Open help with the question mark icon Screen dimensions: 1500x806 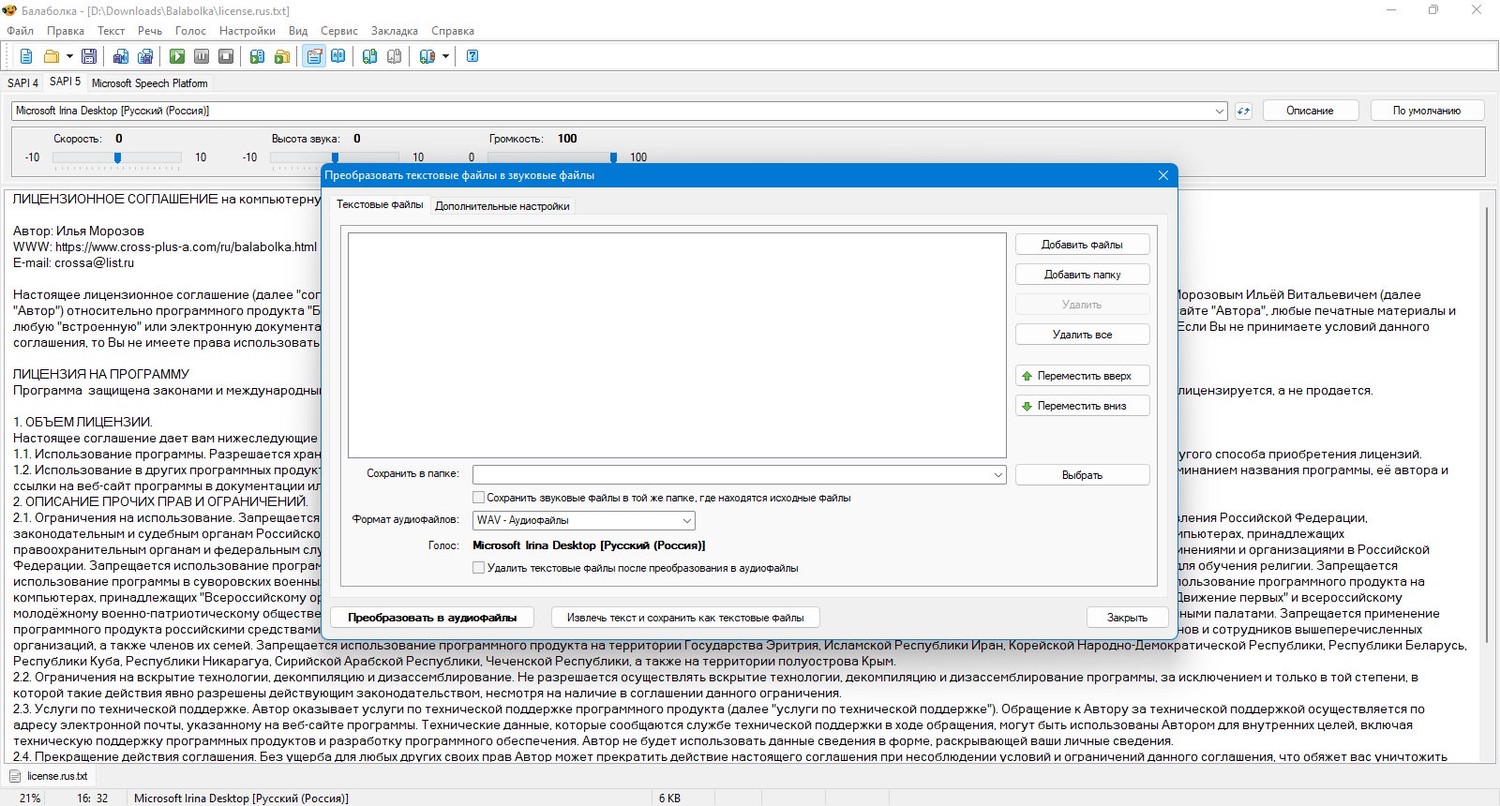(x=472, y=56)
